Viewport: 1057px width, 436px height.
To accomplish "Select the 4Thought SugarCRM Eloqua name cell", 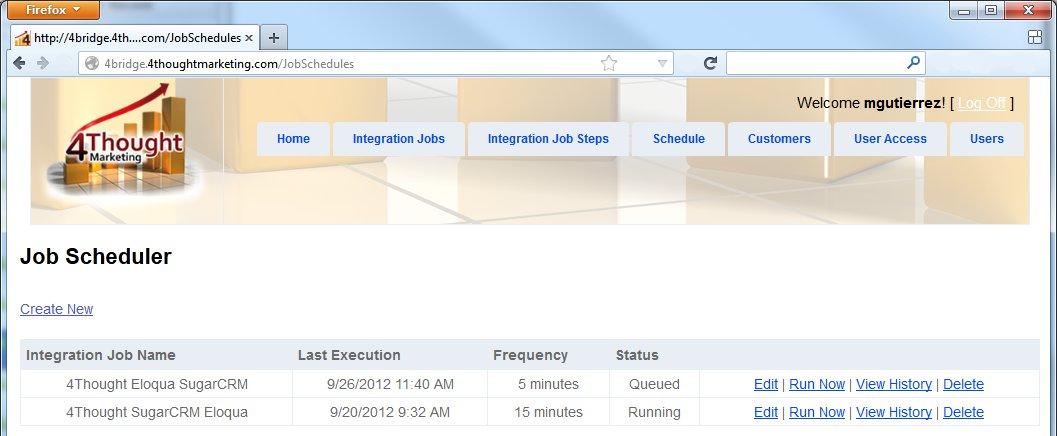I will tap(157, 412).
